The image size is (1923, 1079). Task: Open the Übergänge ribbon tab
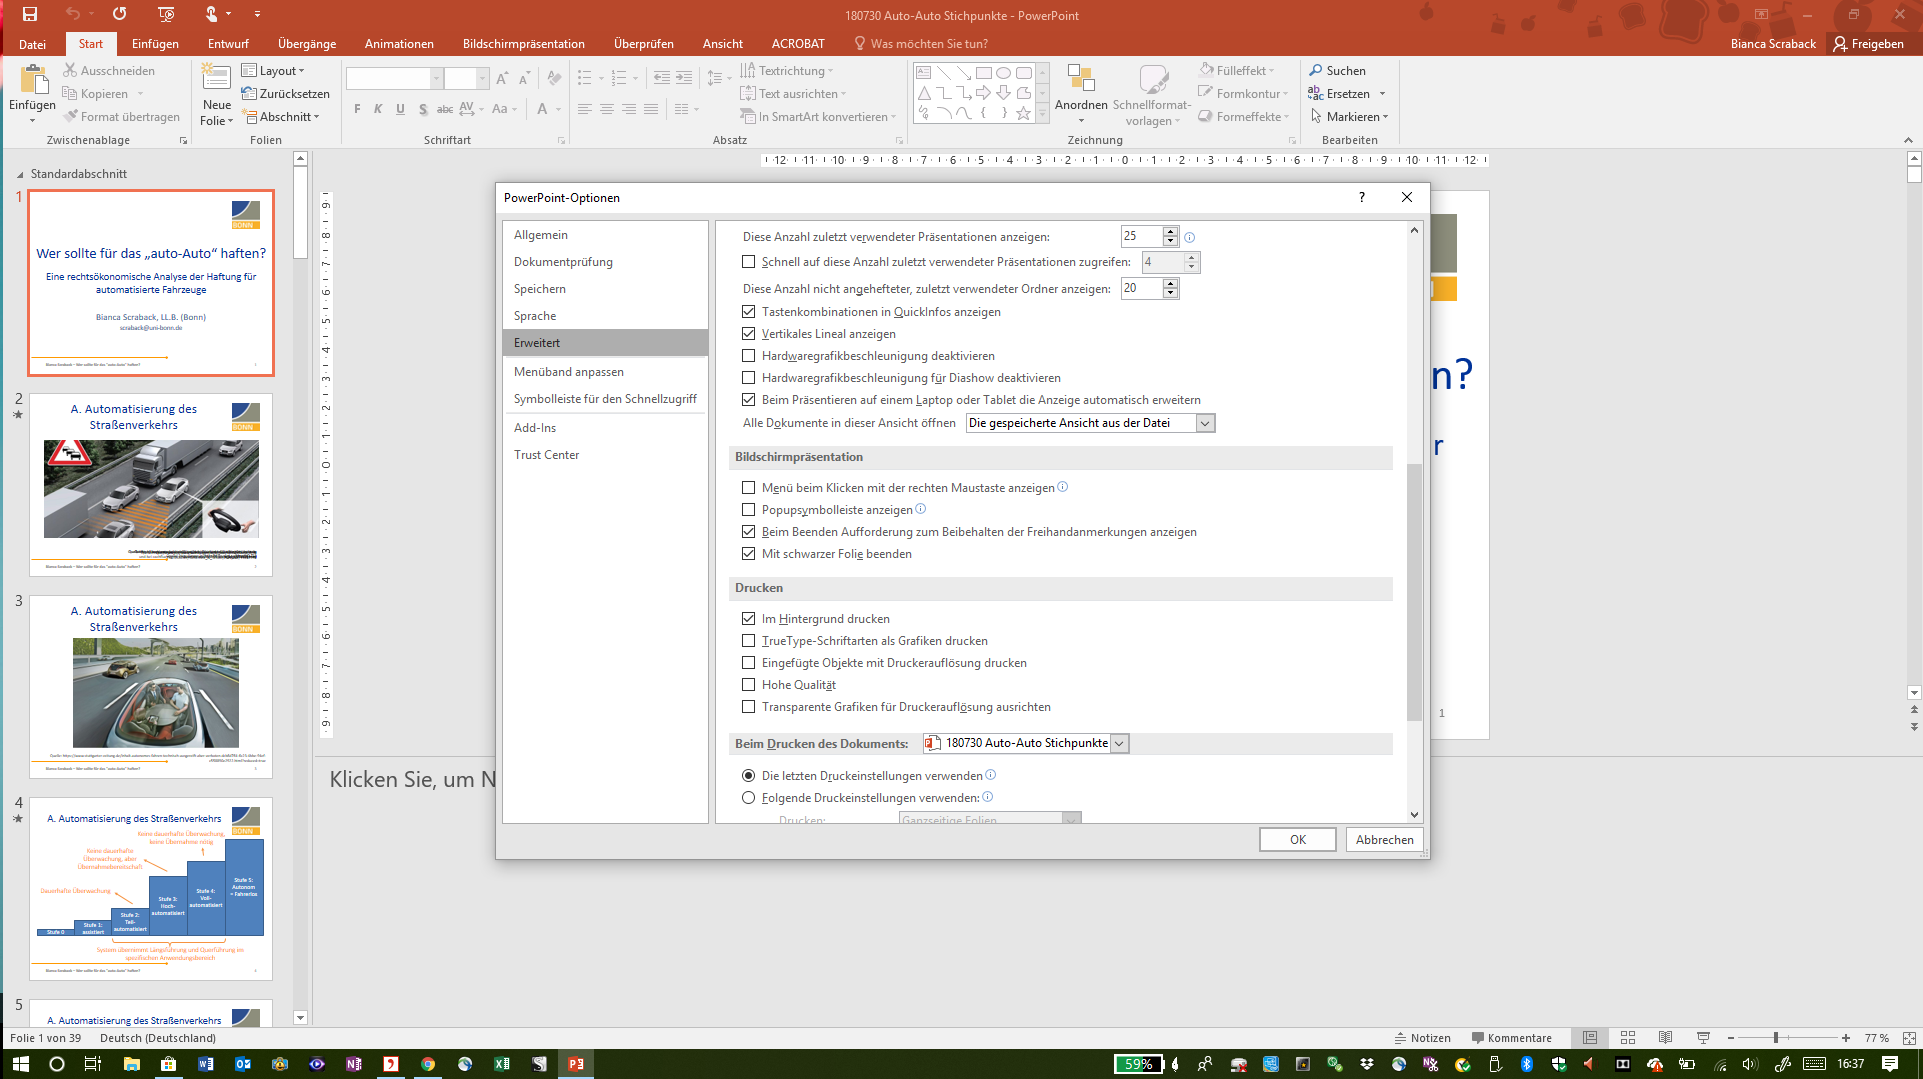307,44
